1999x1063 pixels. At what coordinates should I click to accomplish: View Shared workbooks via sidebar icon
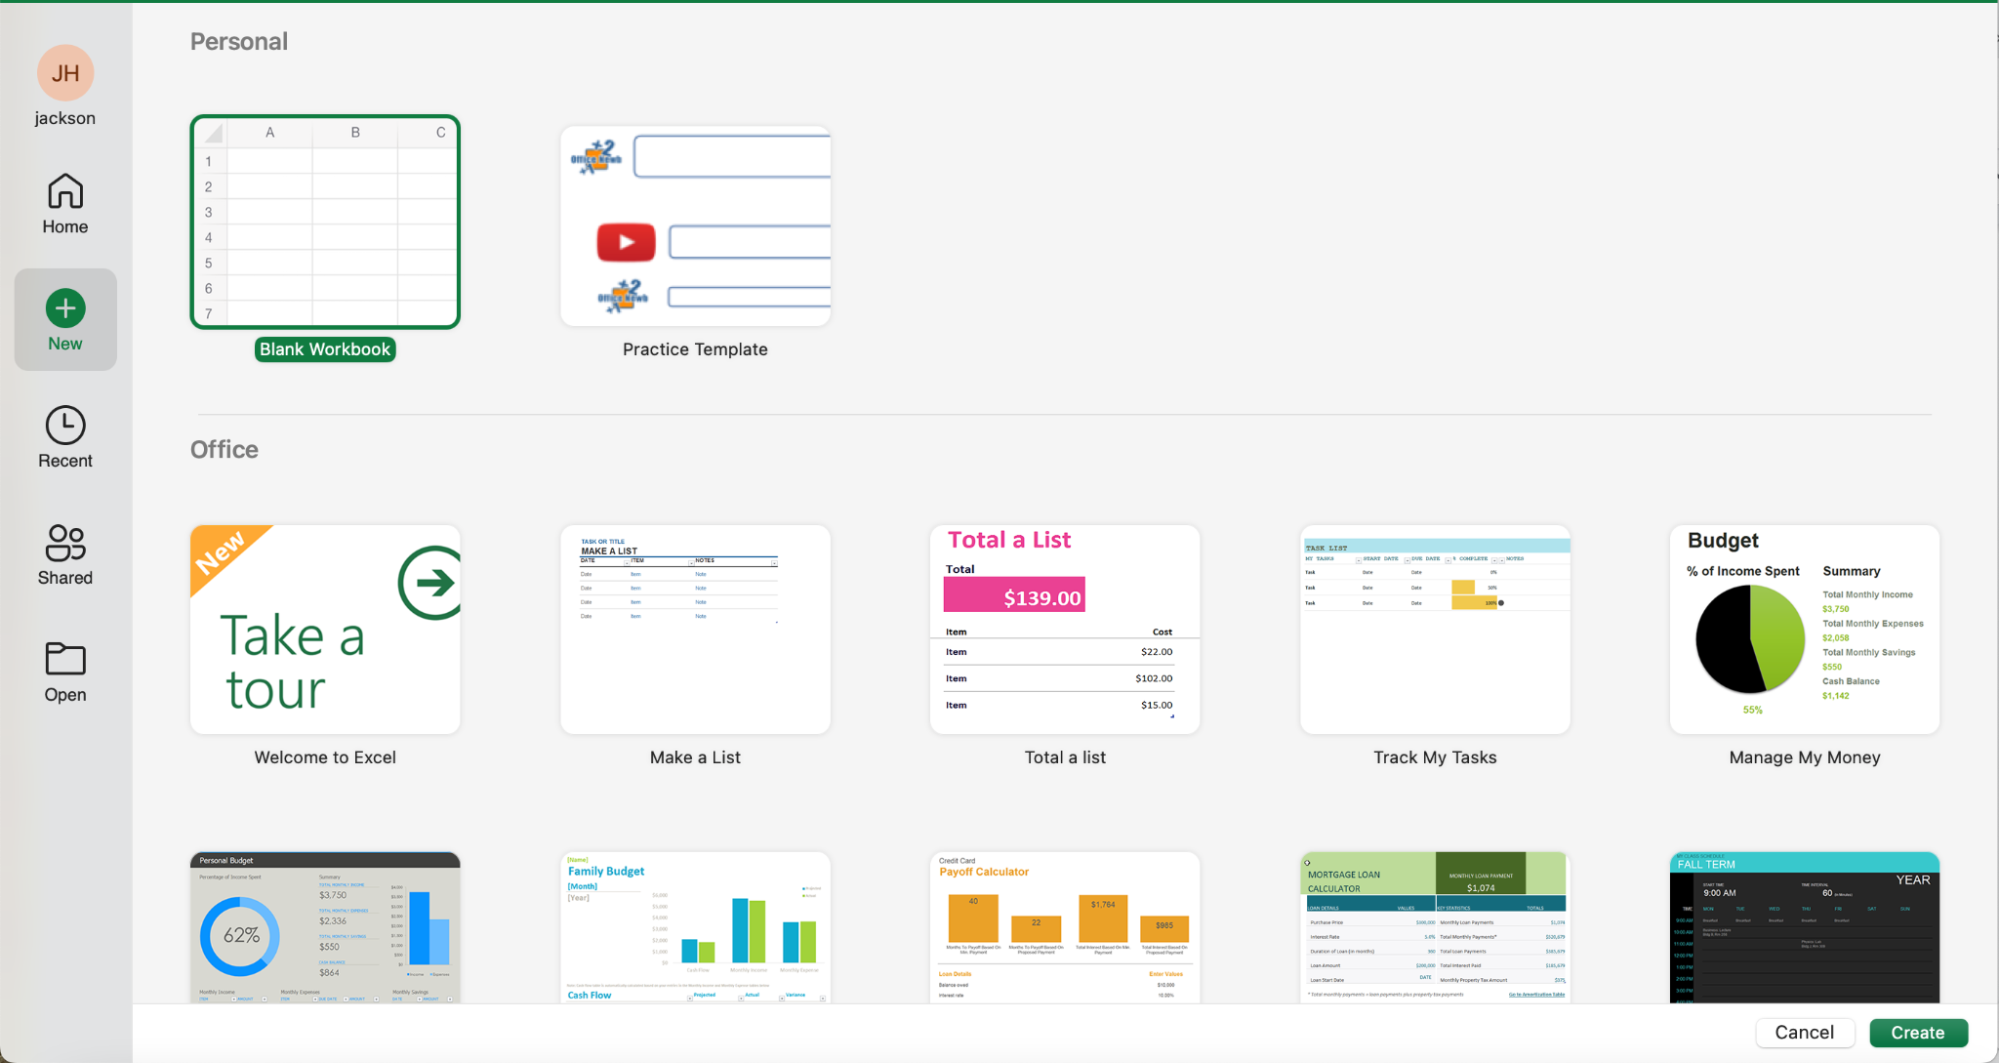coord(65,555)
